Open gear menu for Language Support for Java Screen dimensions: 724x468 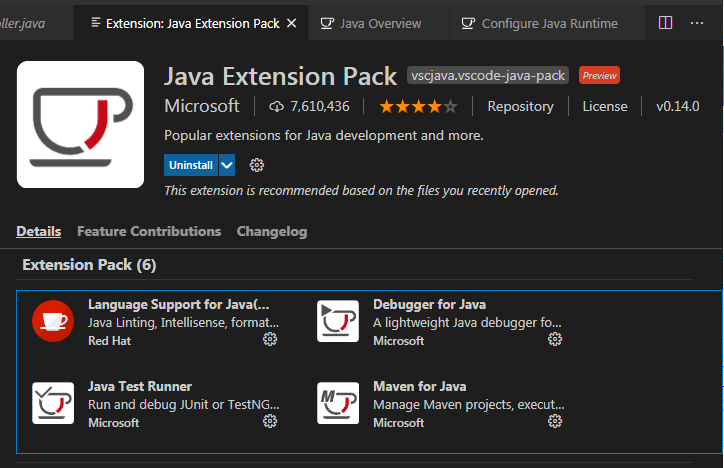click(x=270, y=340)
